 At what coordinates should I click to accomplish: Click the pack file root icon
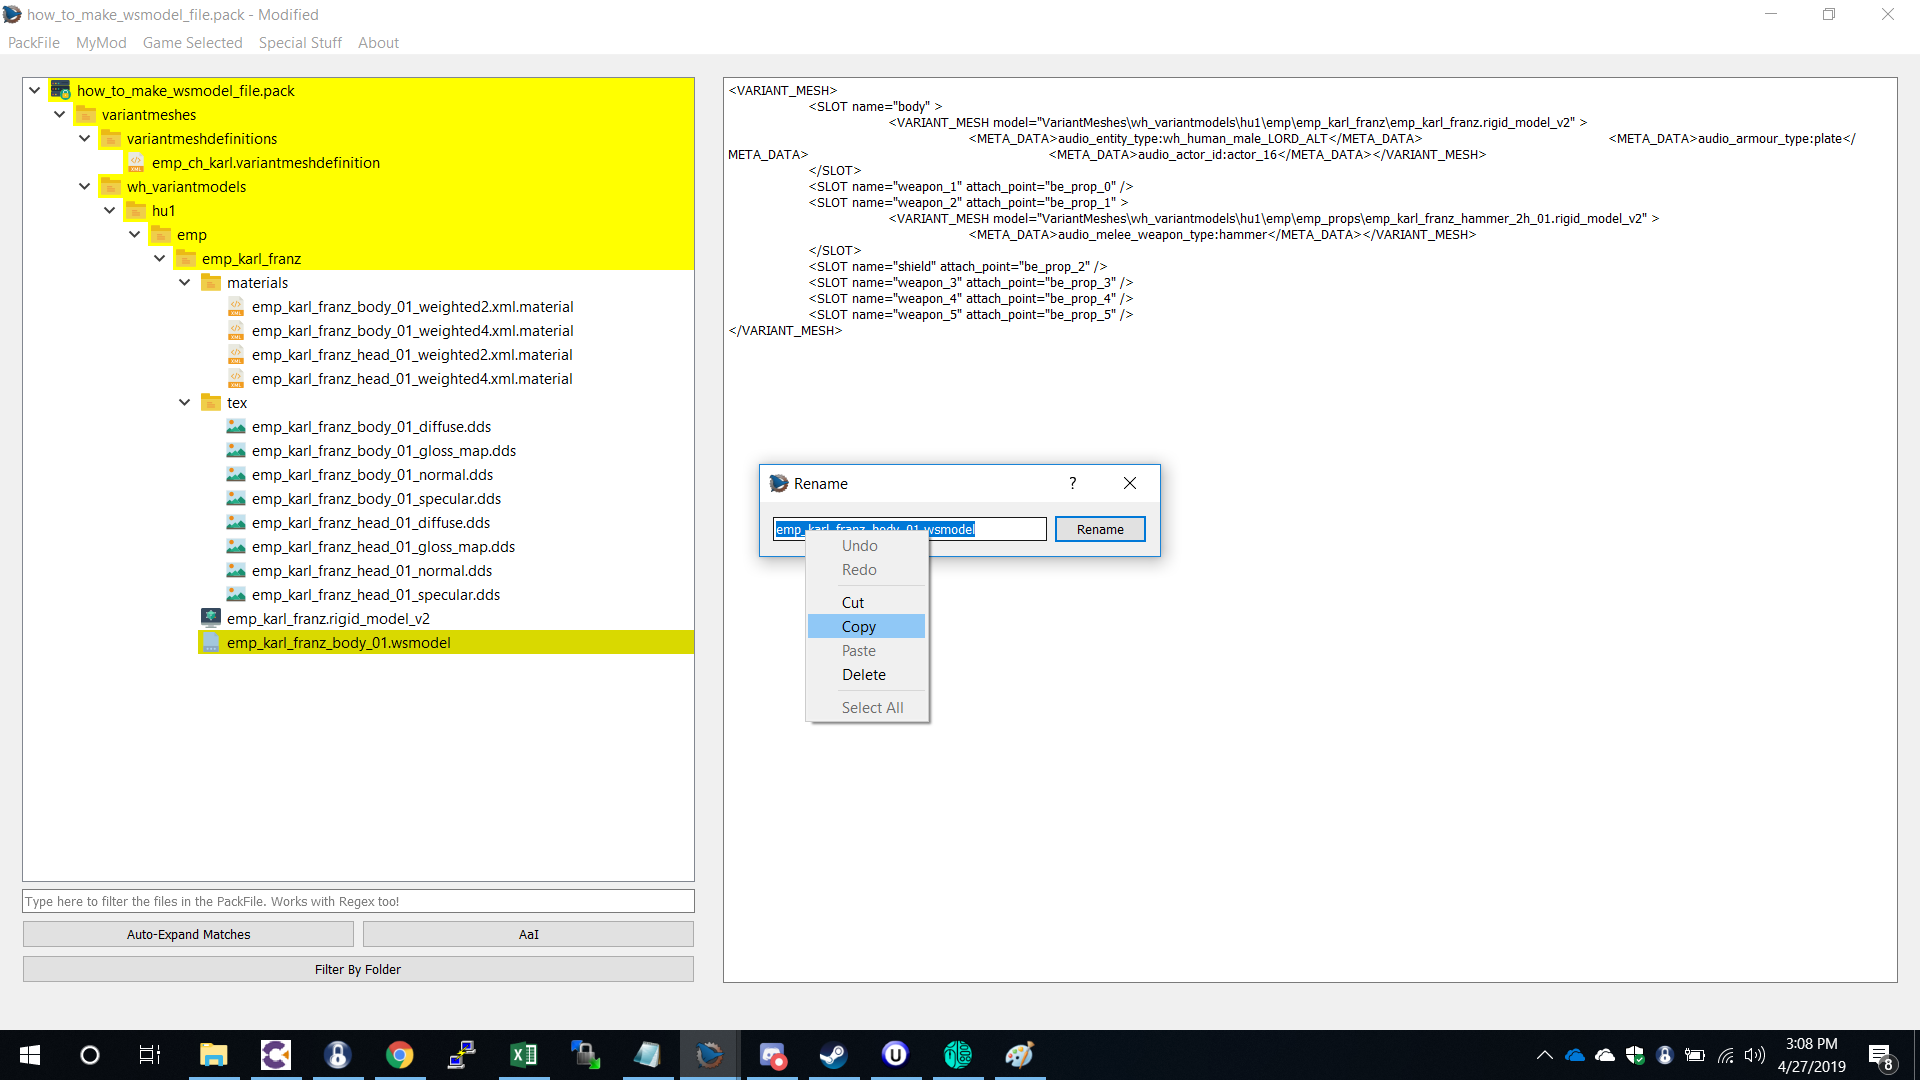(x=61, y=90)
